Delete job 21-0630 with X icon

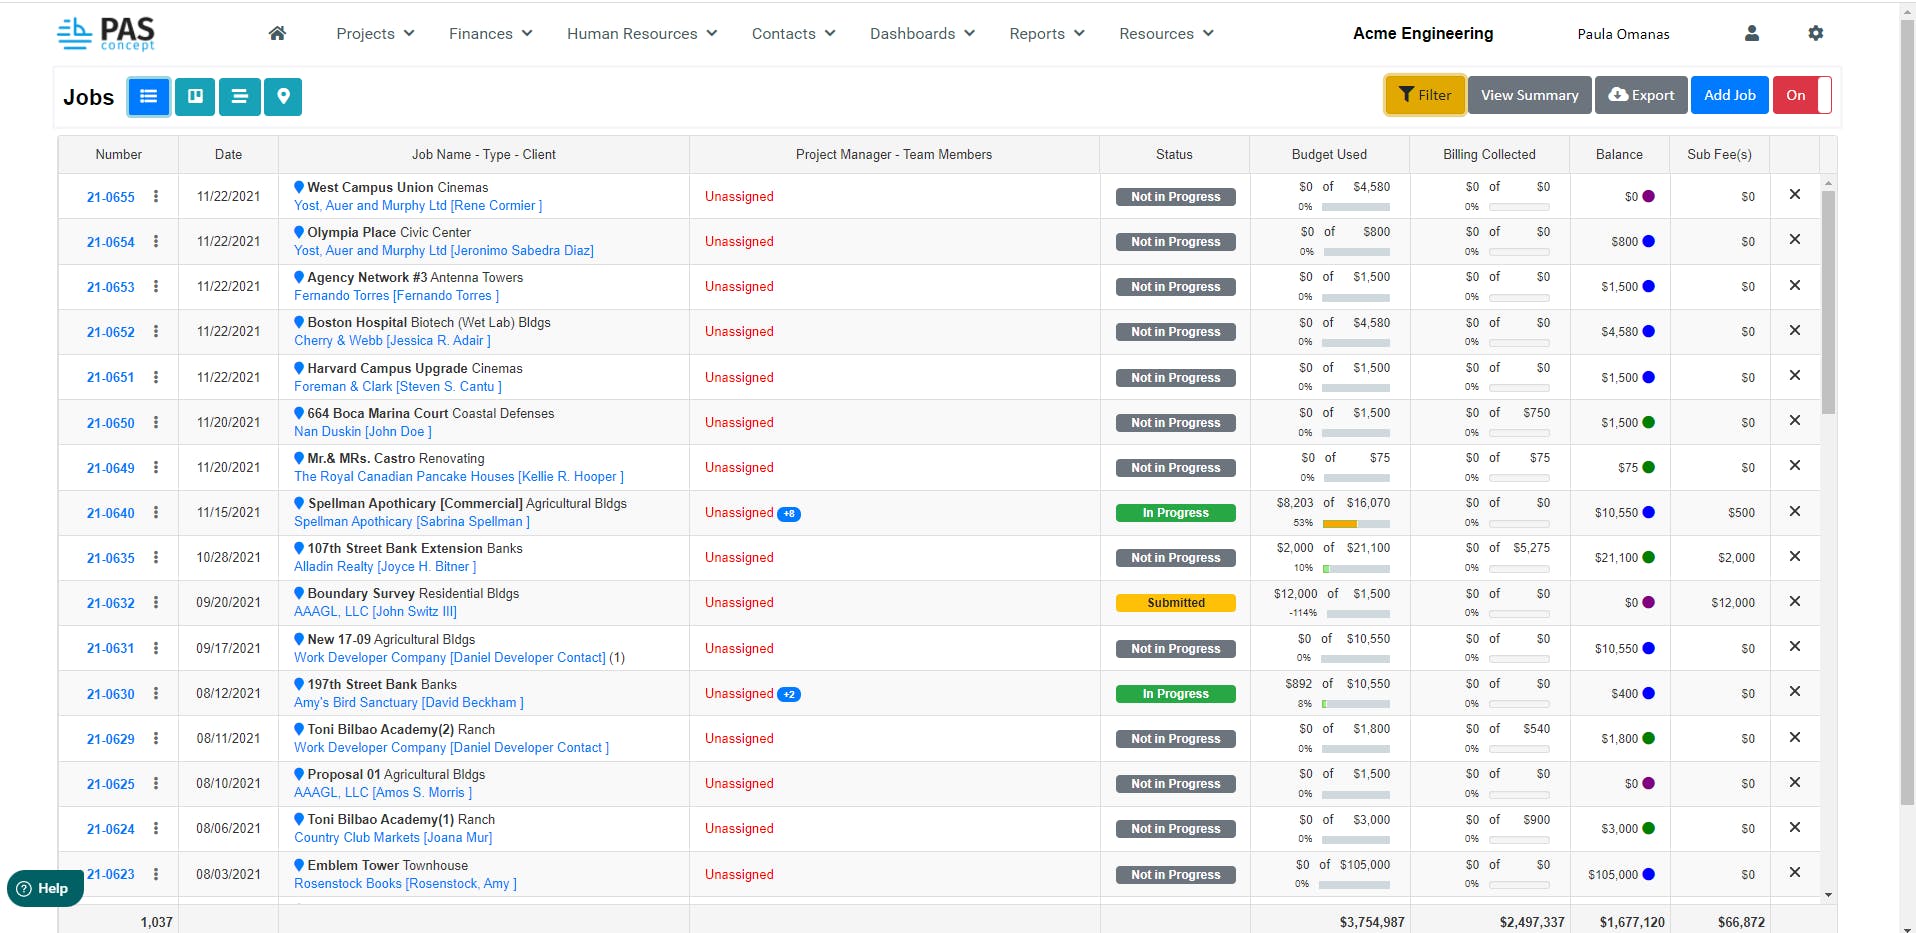[x=1794, y=692]
